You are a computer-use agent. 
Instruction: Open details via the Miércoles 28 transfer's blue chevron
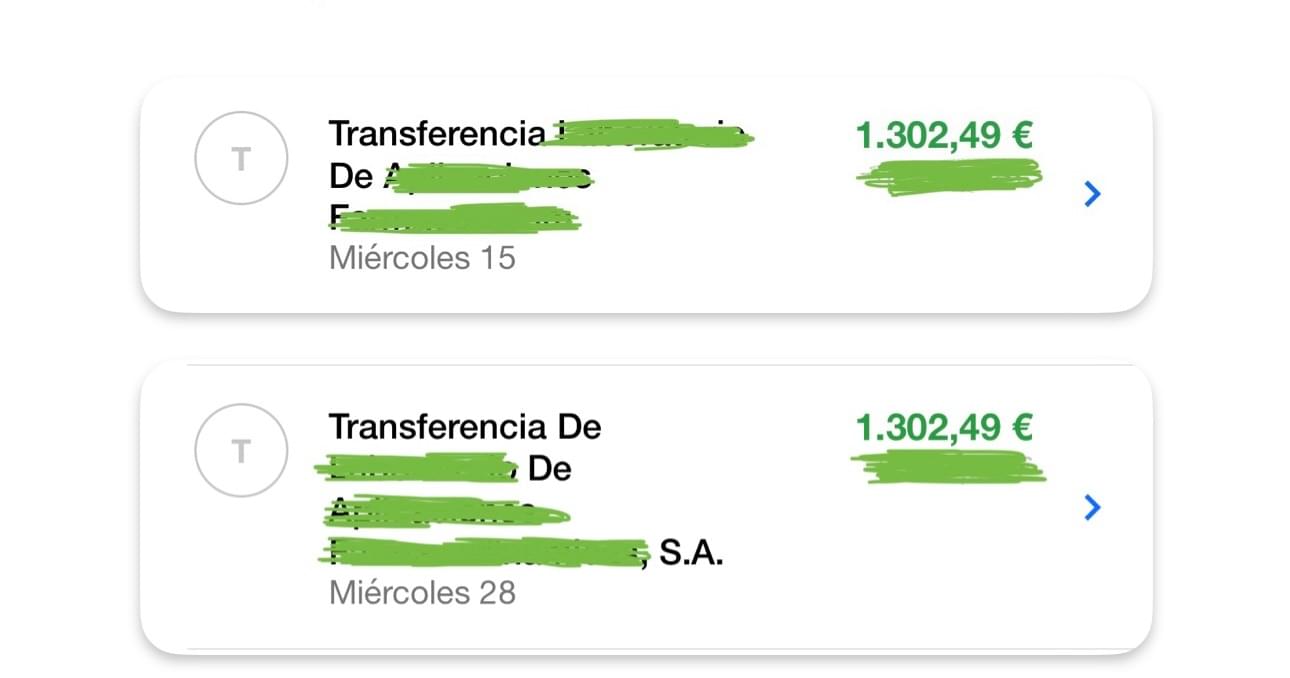point(1092,508)
